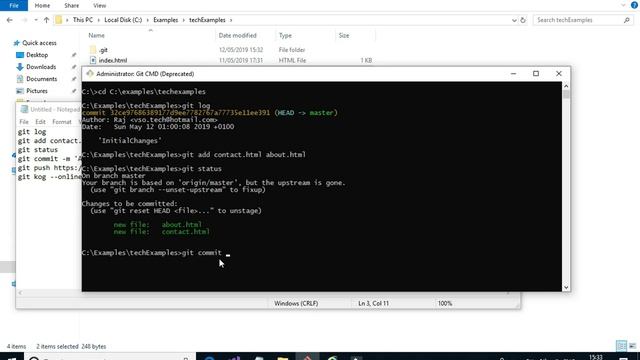
Task: Click Ln 3, Col 11 in Notepad status bar
Action: [373, 303]
